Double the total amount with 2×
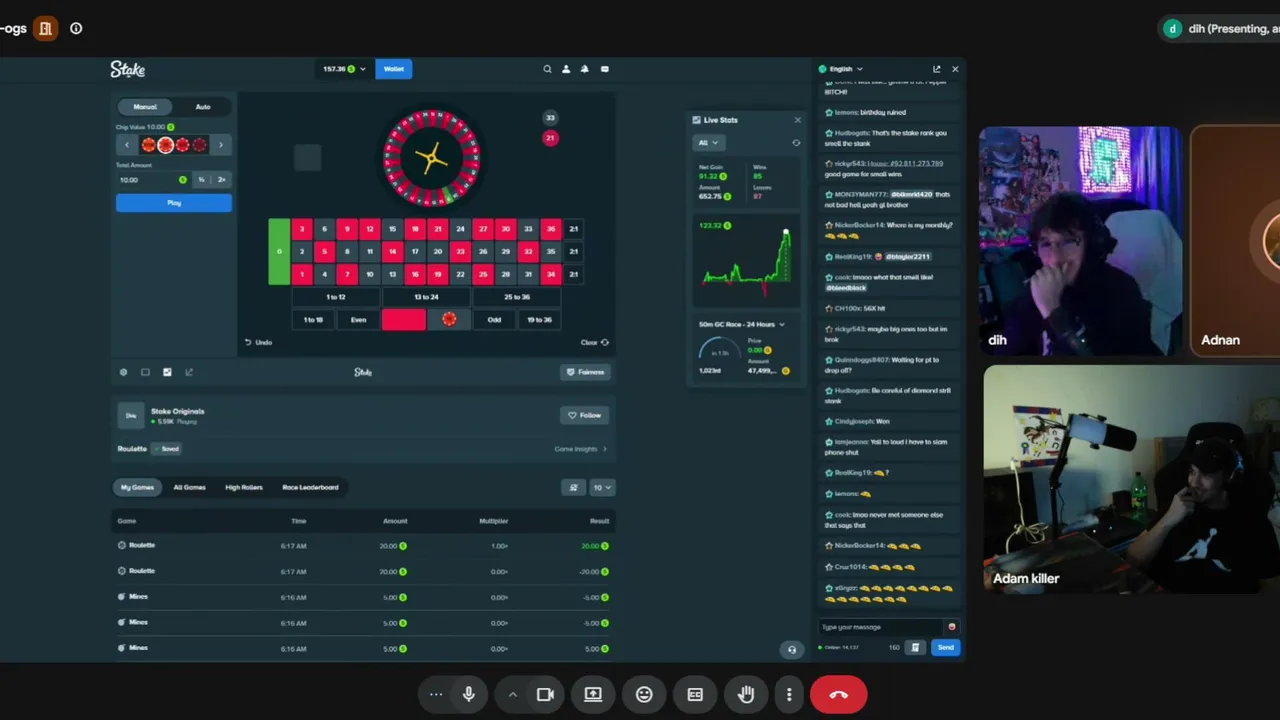 221,180
